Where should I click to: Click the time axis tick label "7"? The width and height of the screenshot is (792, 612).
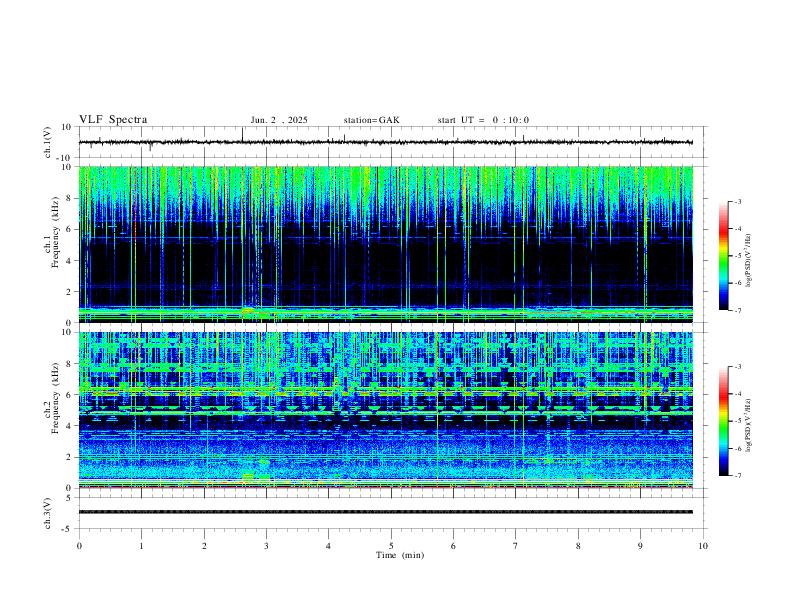point(516,546)
